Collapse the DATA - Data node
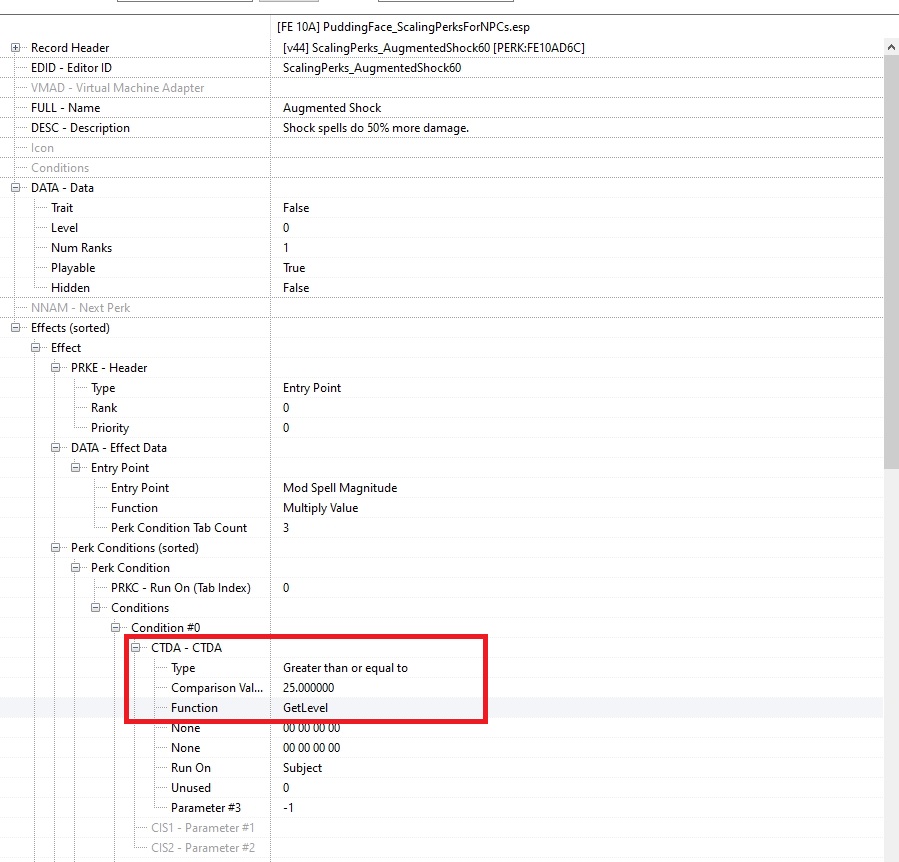 (15, 188)
